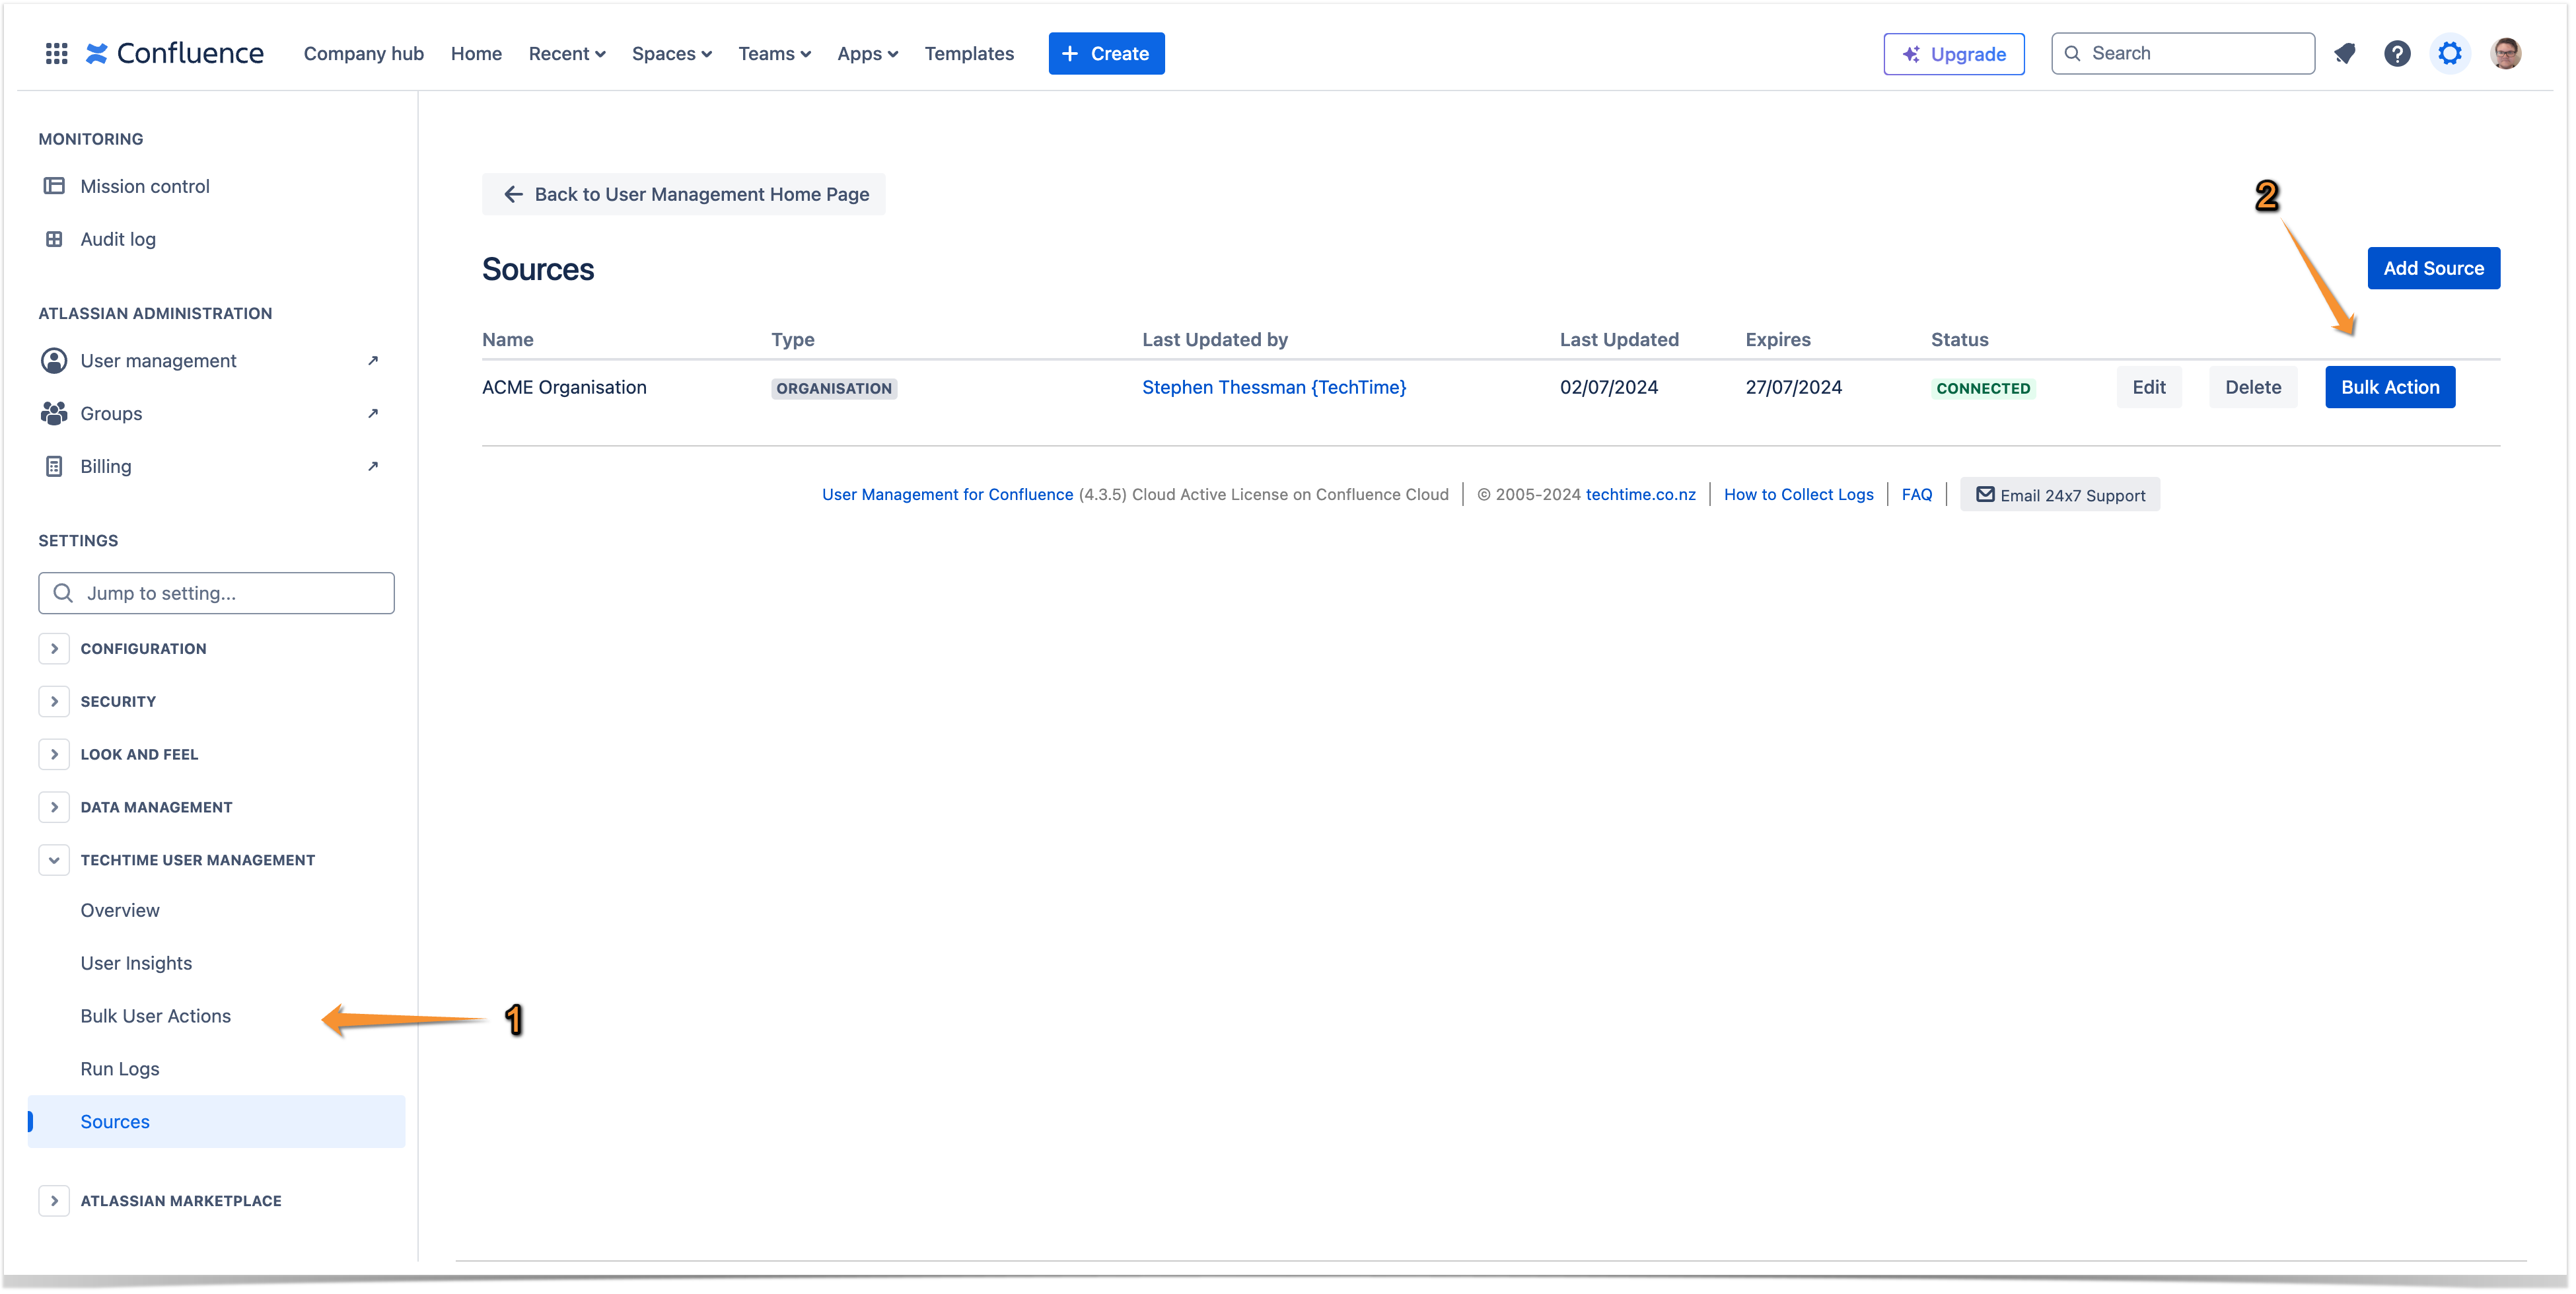Click the Add Source button
The width and height of the screenshot is (2576, 1294).
2432,268
